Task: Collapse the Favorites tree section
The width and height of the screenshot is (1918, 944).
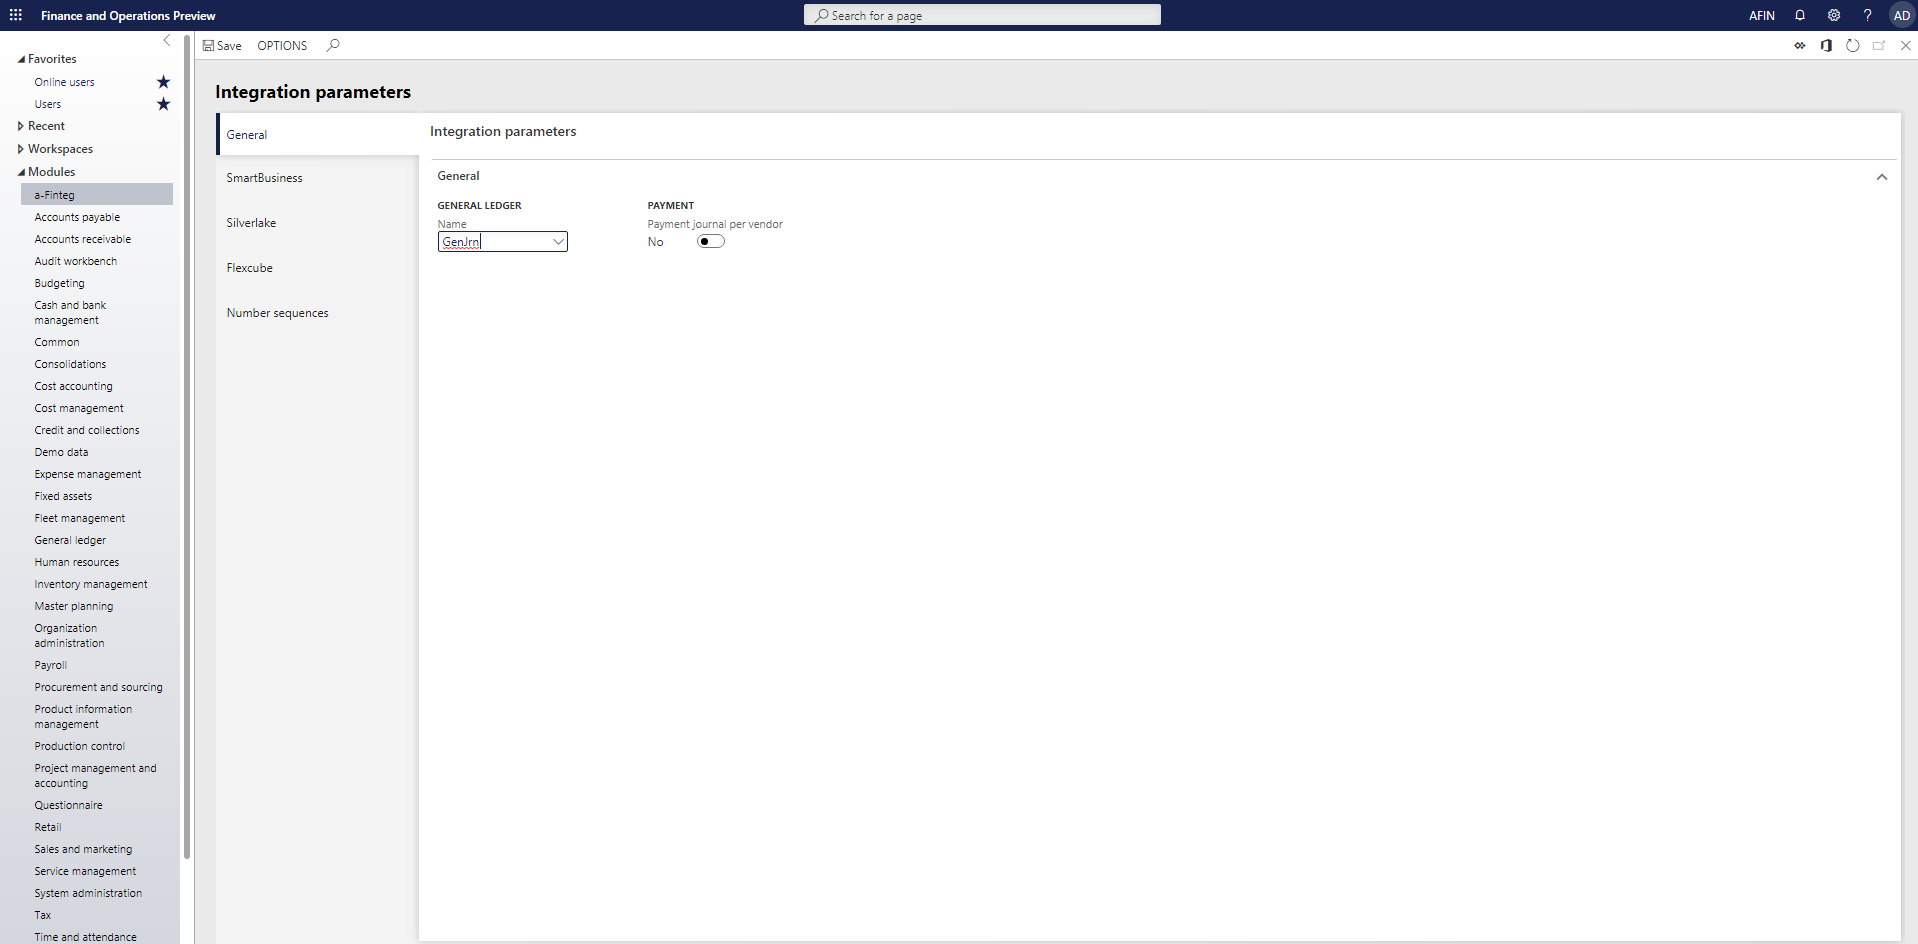Action: (x=21, y=59)
